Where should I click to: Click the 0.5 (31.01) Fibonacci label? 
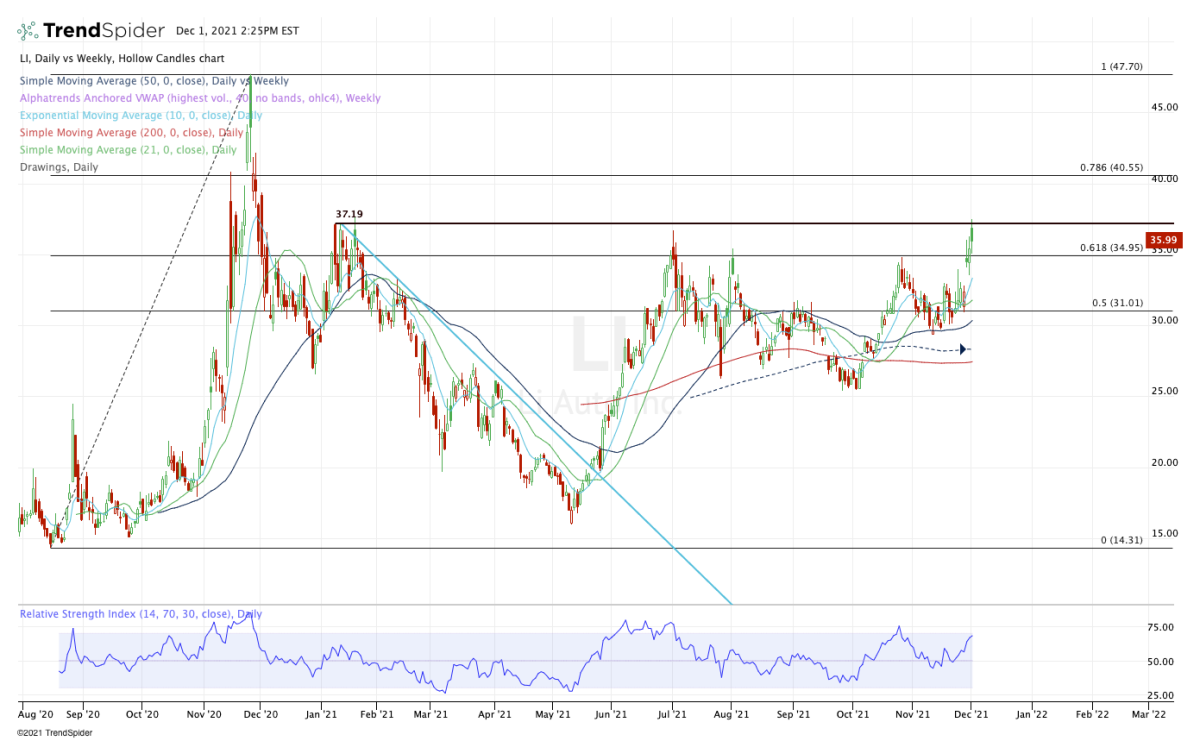pyautogui.click(x=1116, y=303)
